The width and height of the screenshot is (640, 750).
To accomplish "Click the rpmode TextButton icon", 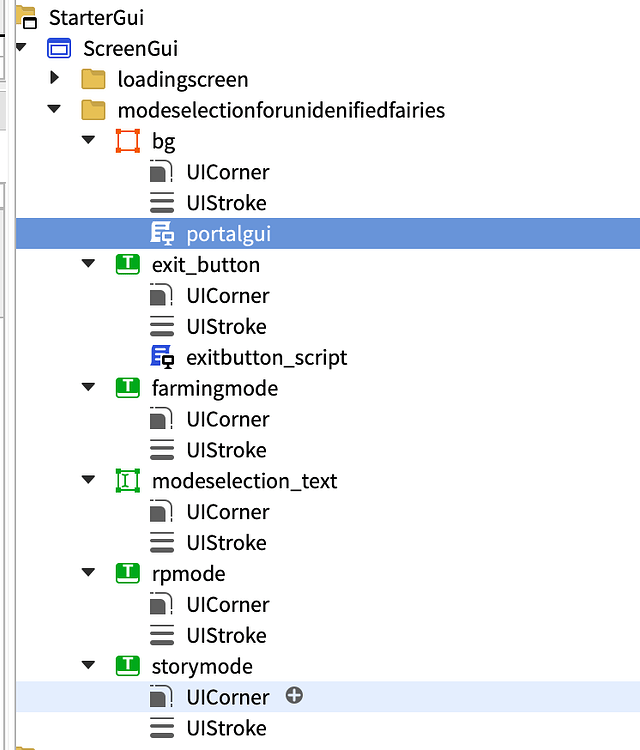I will click(128, 573).
